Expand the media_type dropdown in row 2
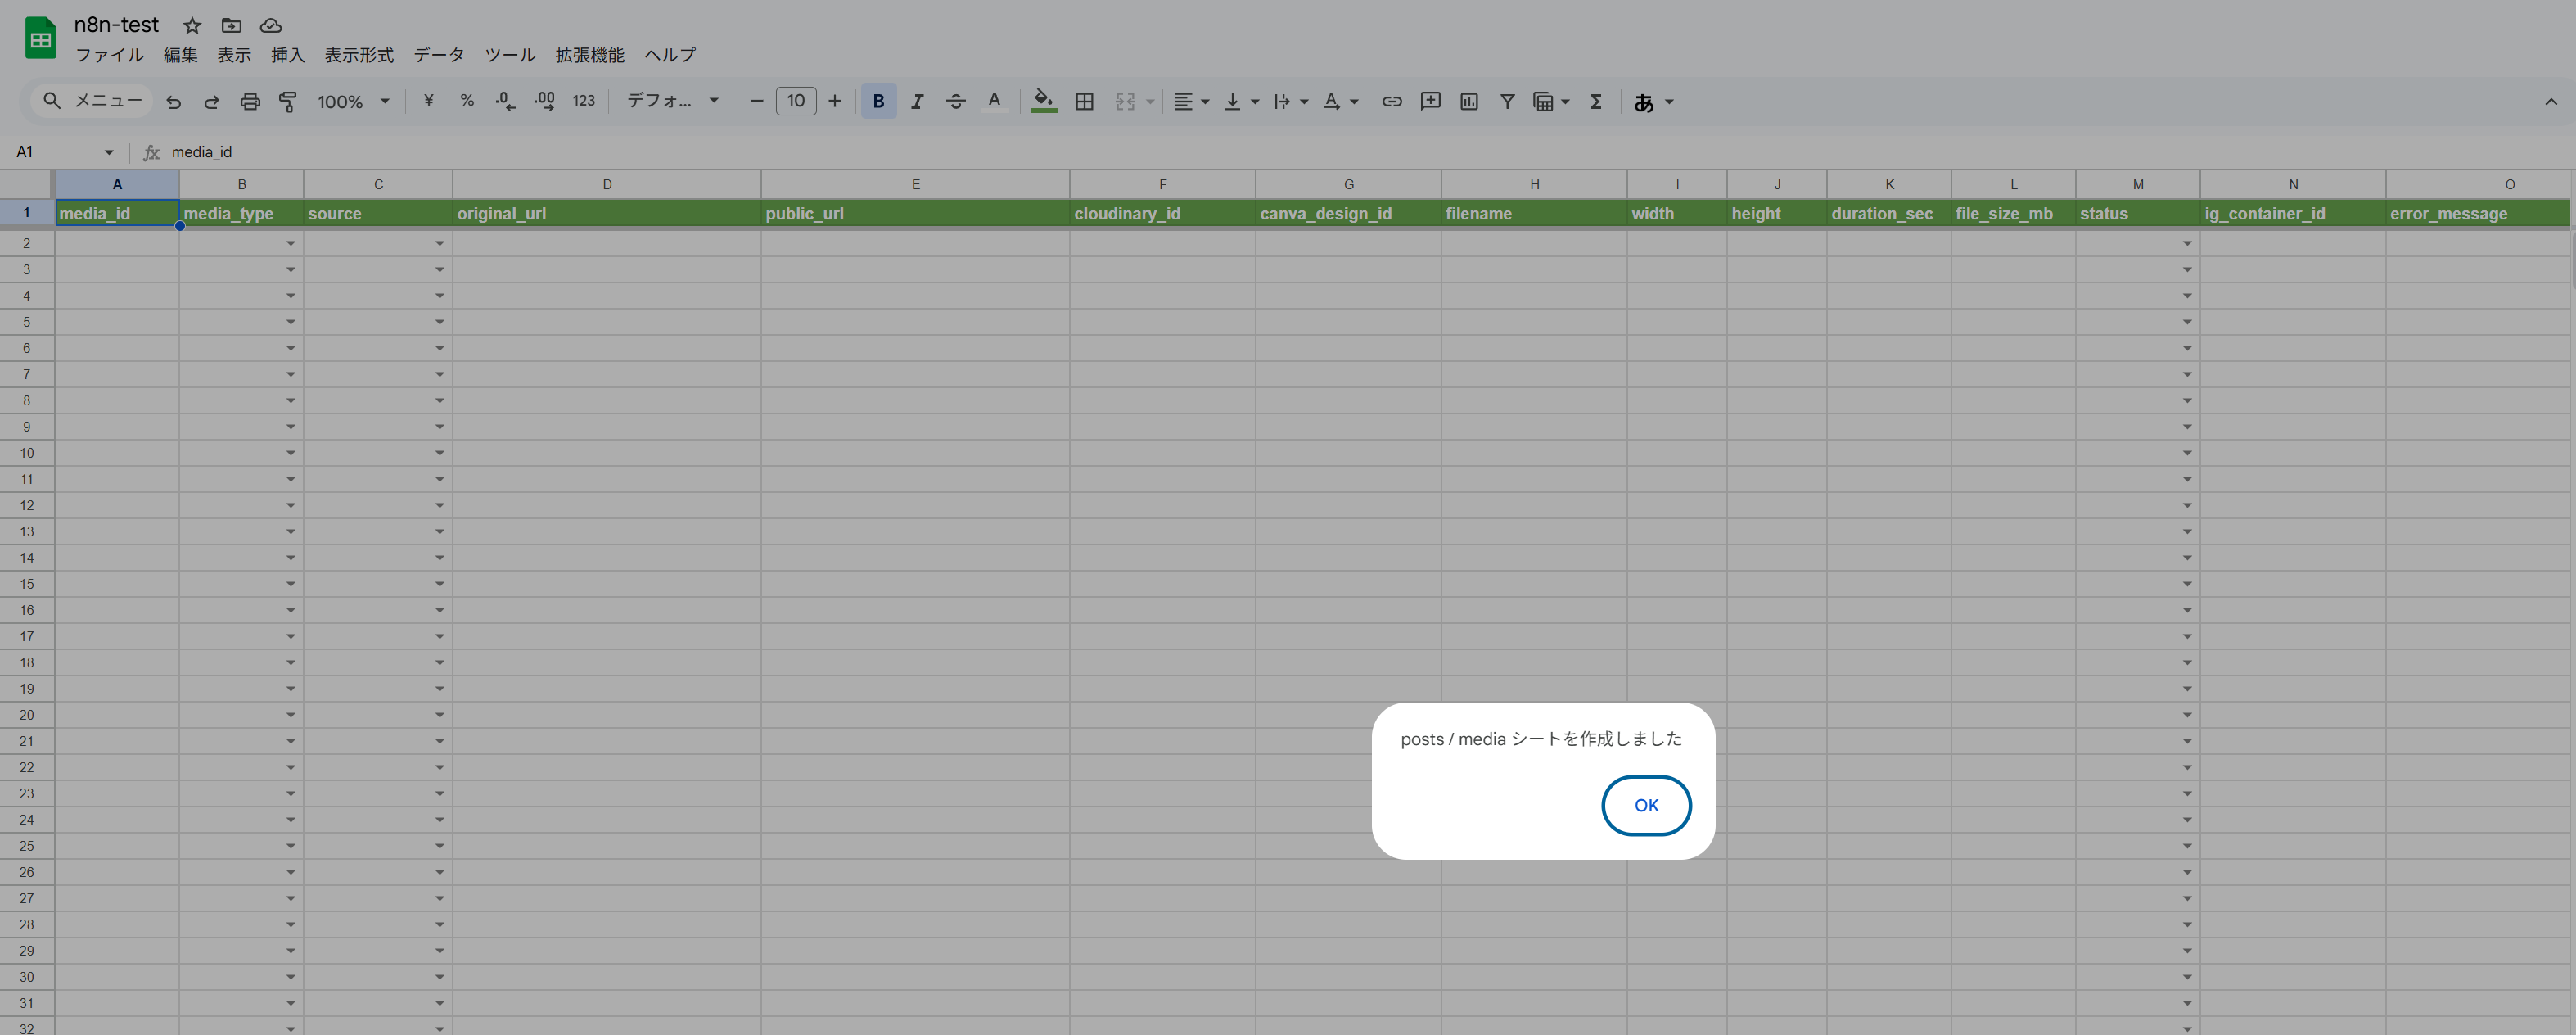 (290, 244)
